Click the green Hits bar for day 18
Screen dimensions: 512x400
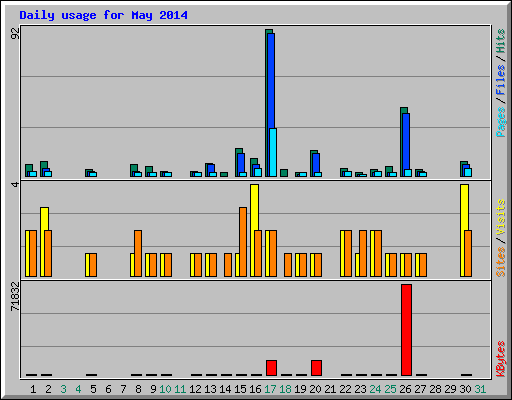click(284, 173)
